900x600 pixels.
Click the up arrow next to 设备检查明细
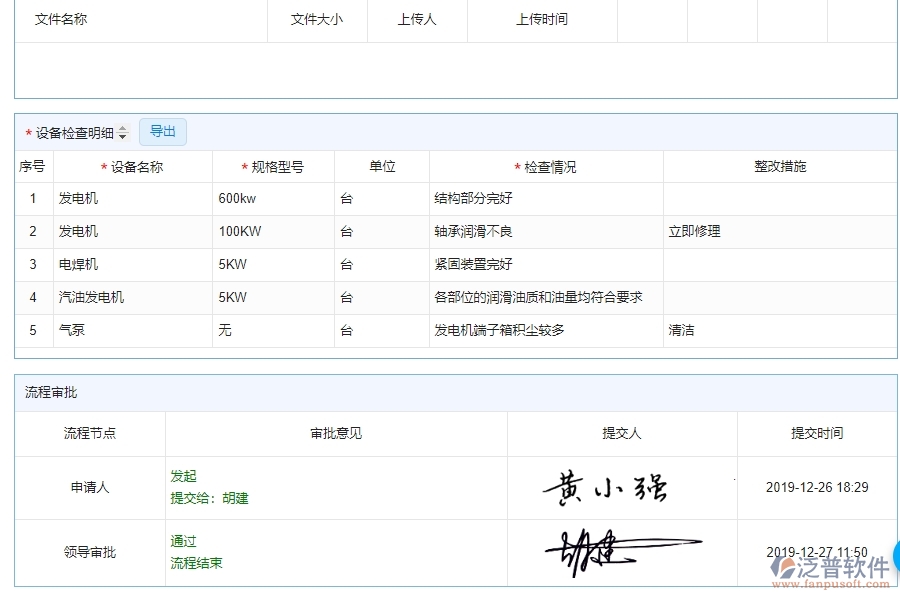point(121,128)
